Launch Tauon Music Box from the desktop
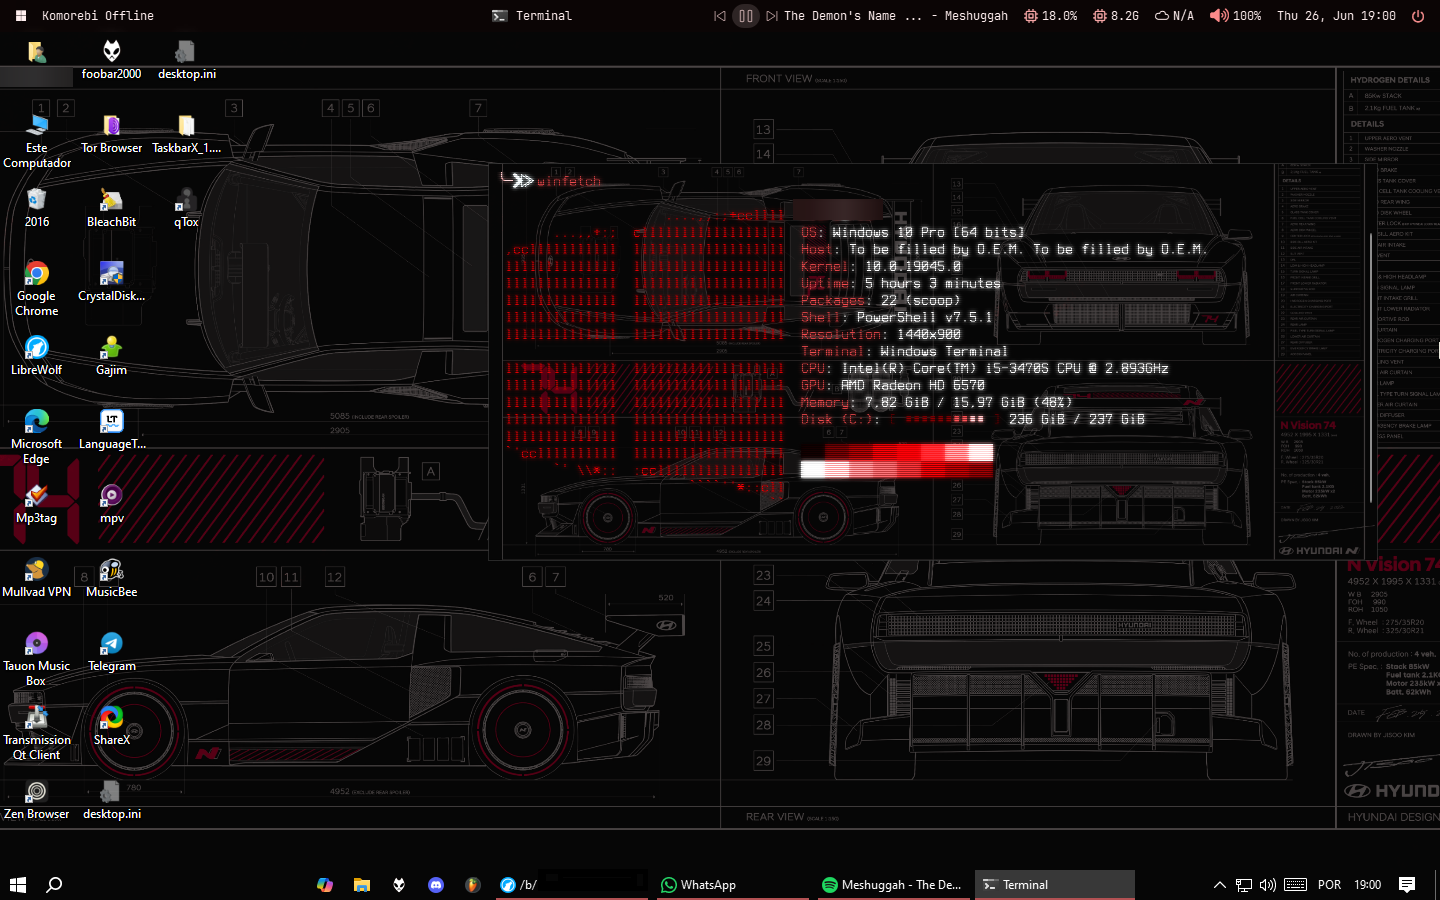1440x900 pixels. (37, 659)
